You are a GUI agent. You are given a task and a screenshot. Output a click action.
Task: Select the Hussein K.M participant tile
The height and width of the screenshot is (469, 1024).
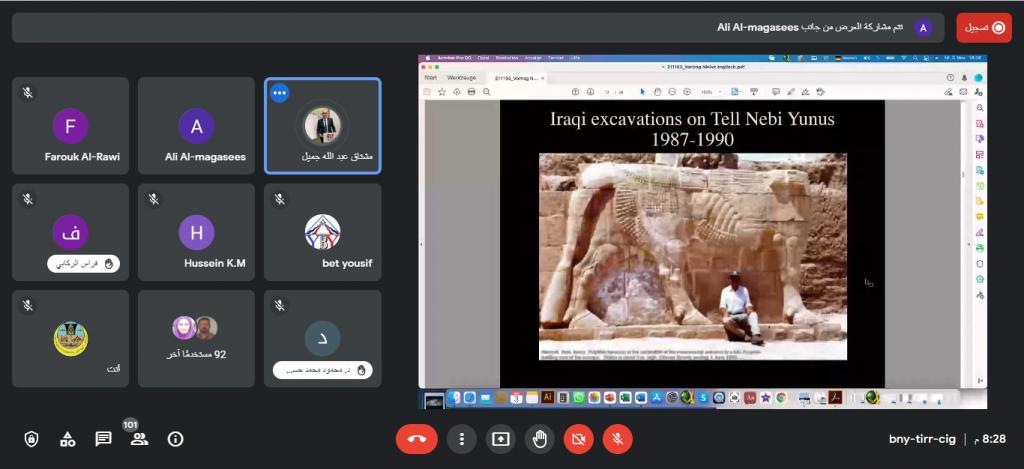click(196, 232)
